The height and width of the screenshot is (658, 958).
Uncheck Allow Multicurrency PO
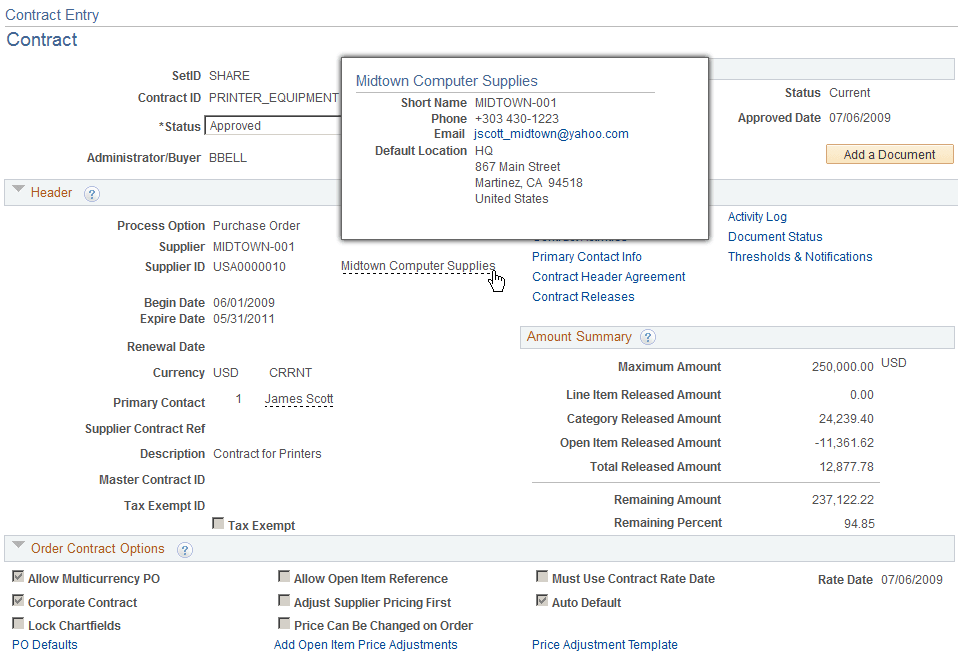point(17,578)
